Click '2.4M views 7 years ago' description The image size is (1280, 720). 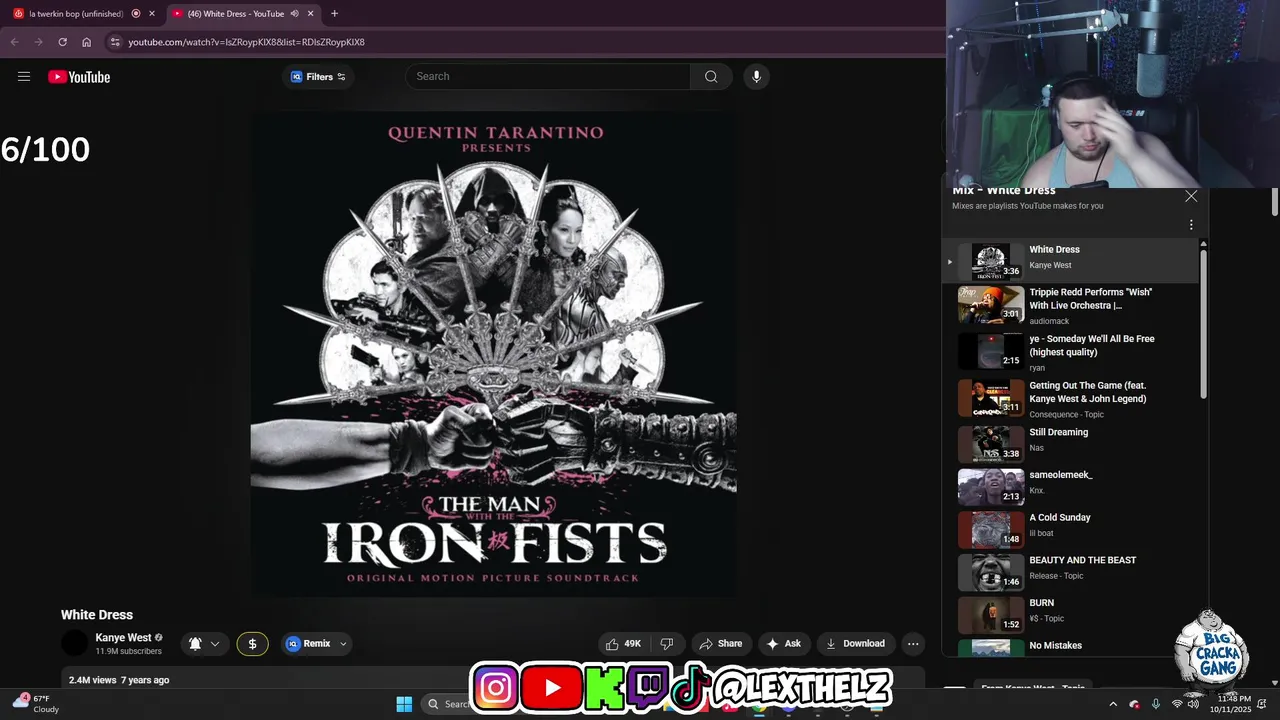coord(119,680)
